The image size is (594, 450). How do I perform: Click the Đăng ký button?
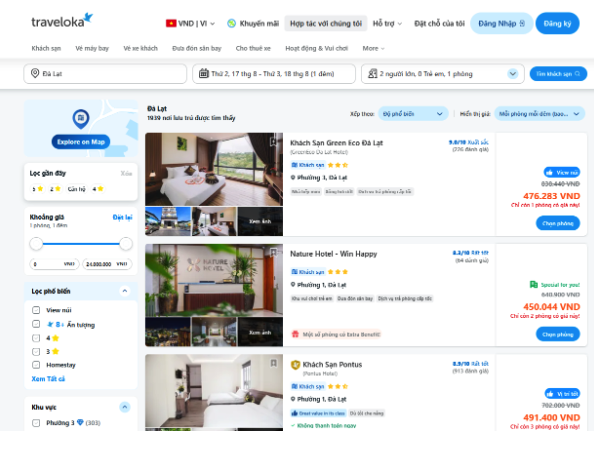[557, 23]
